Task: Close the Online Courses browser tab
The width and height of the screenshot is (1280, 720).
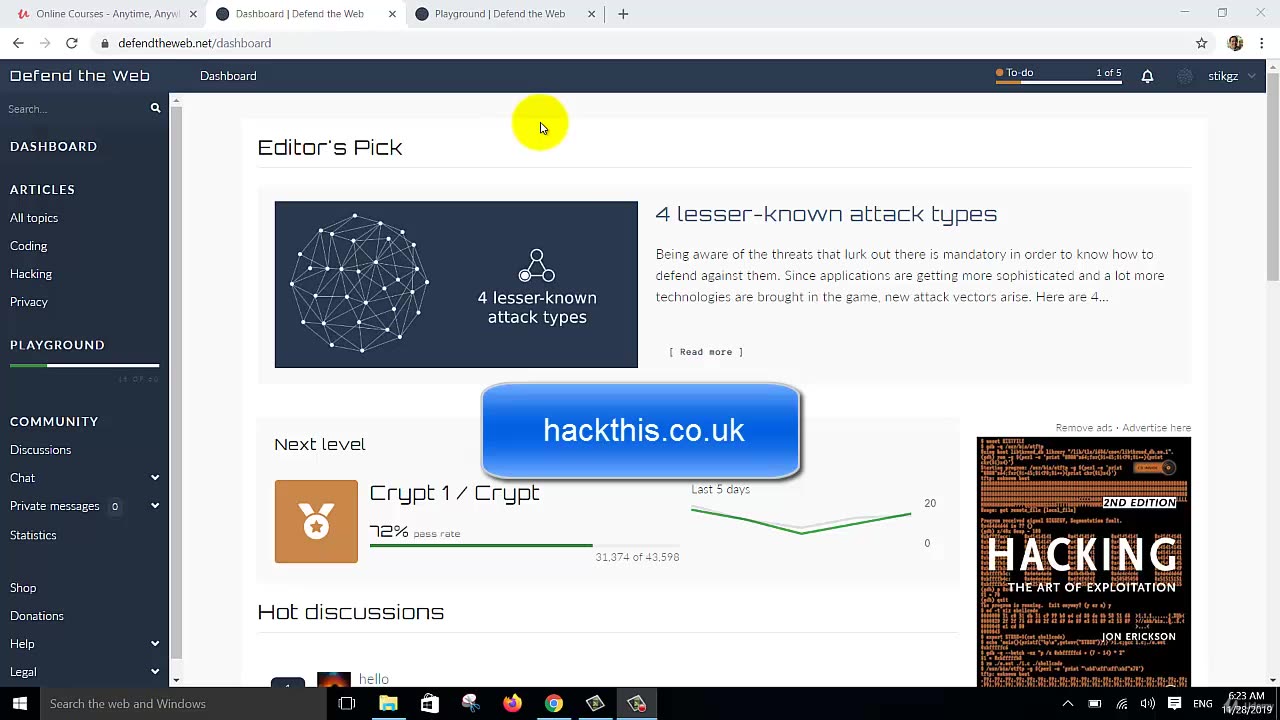Action: point(193,14)
